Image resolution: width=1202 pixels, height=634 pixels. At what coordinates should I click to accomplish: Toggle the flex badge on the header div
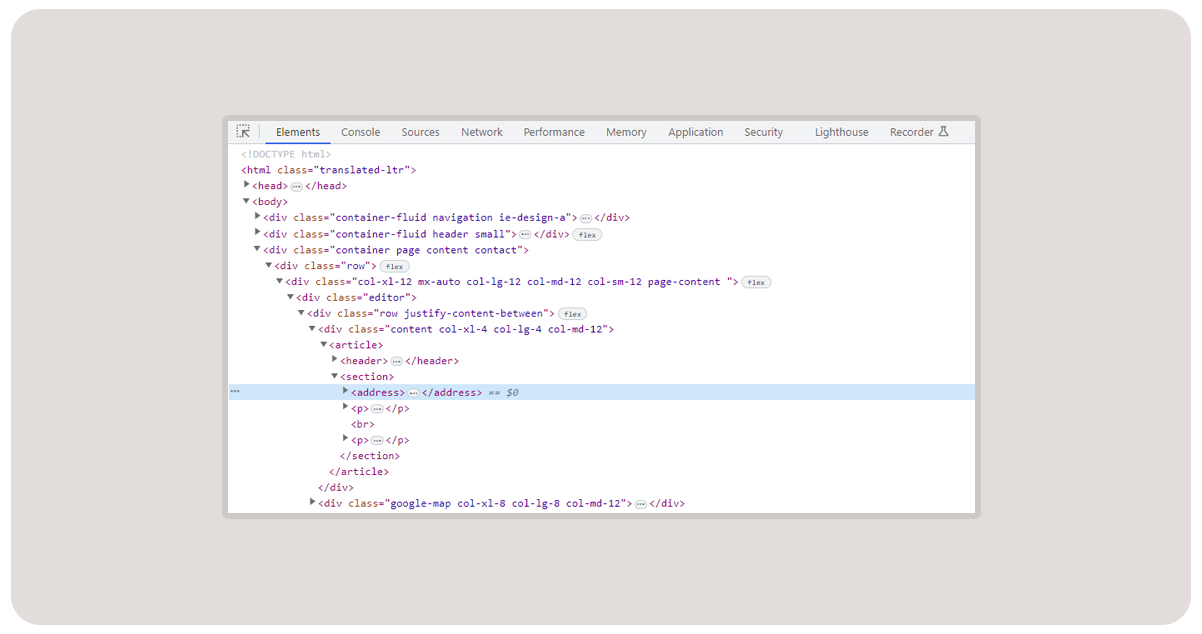click(586, 234)
